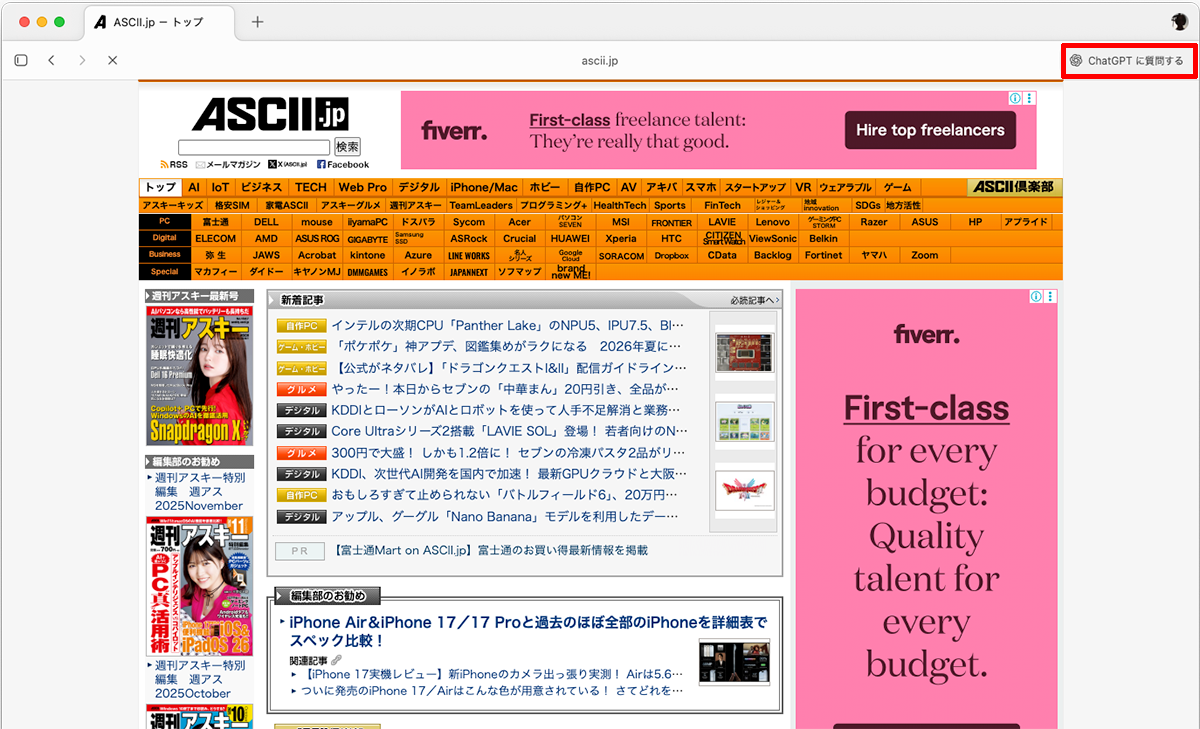Select the ASCII.jp – トップ browser tab
The height and width of the screenshot is (729, 1200).
pos(160,21)
